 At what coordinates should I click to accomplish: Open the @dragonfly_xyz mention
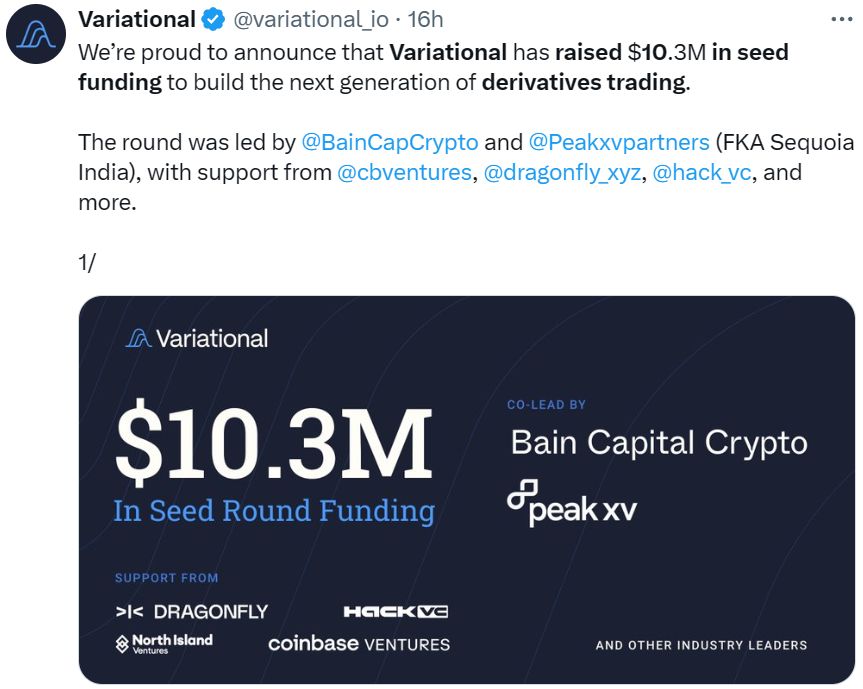tap(563, 172)
